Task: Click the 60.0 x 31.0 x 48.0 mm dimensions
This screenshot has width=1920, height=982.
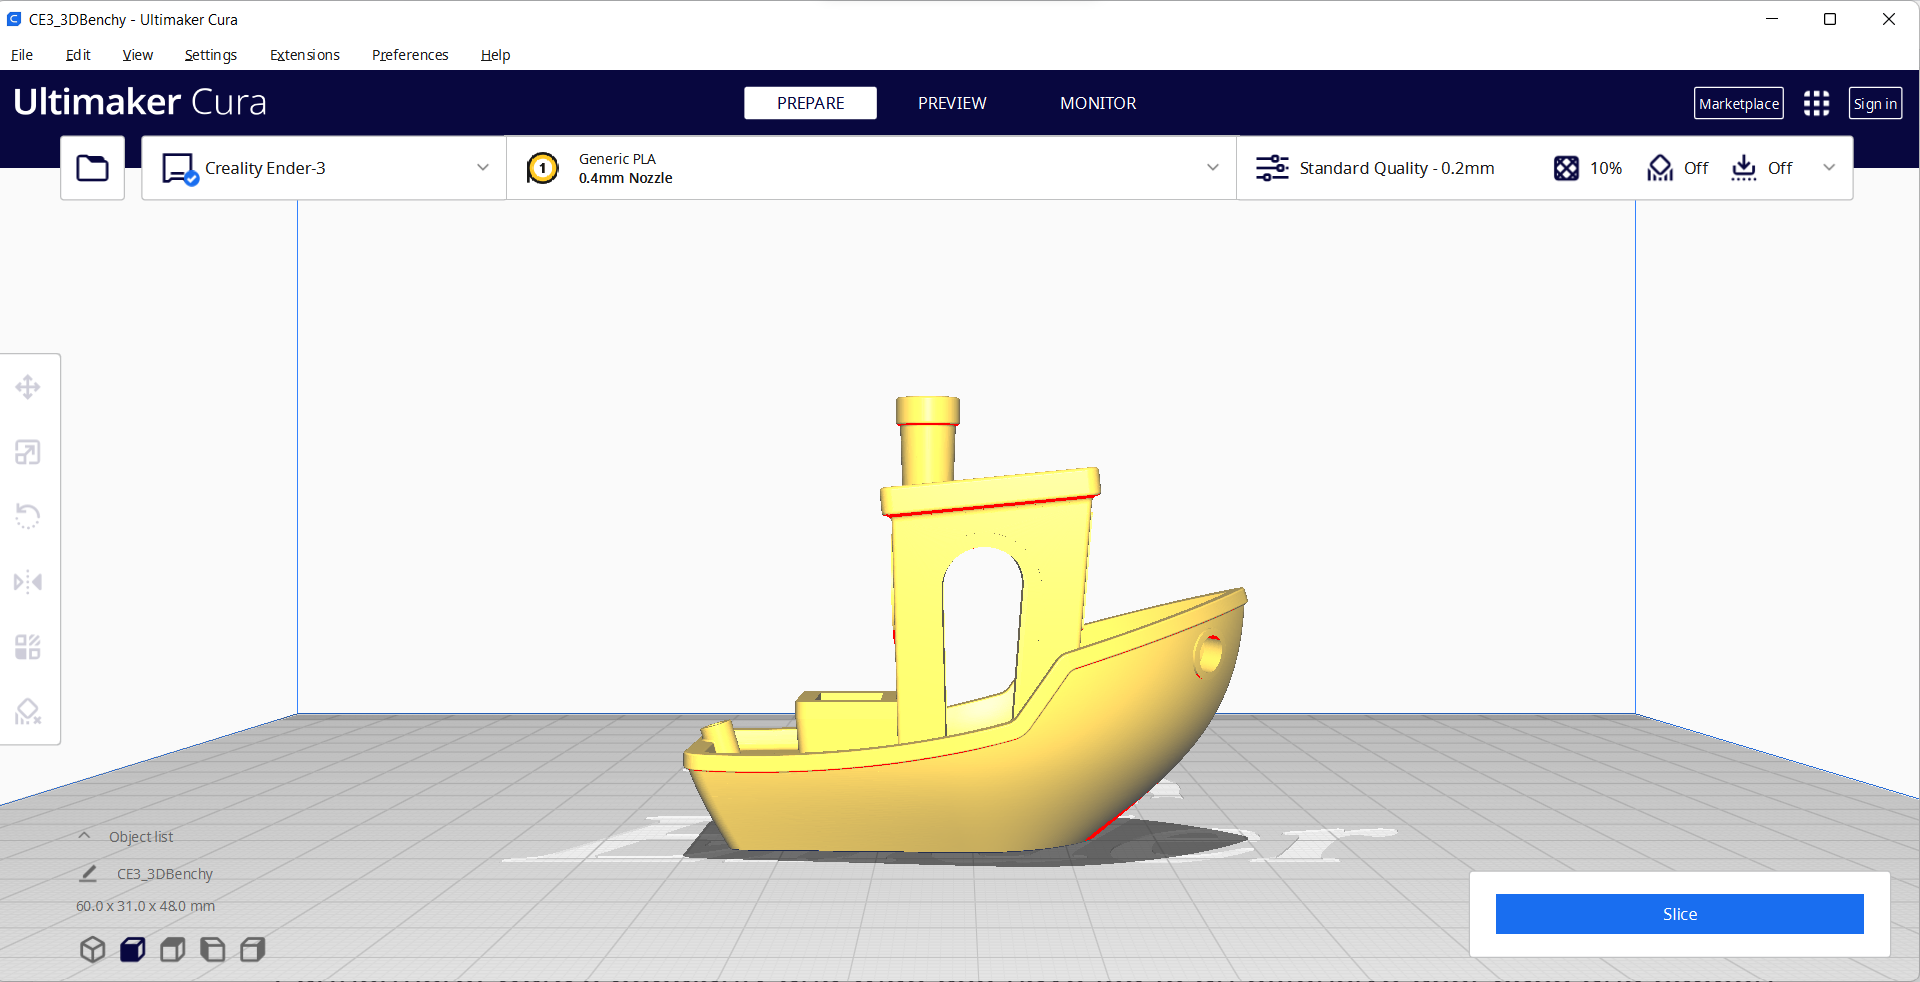Action: point(145,906)
